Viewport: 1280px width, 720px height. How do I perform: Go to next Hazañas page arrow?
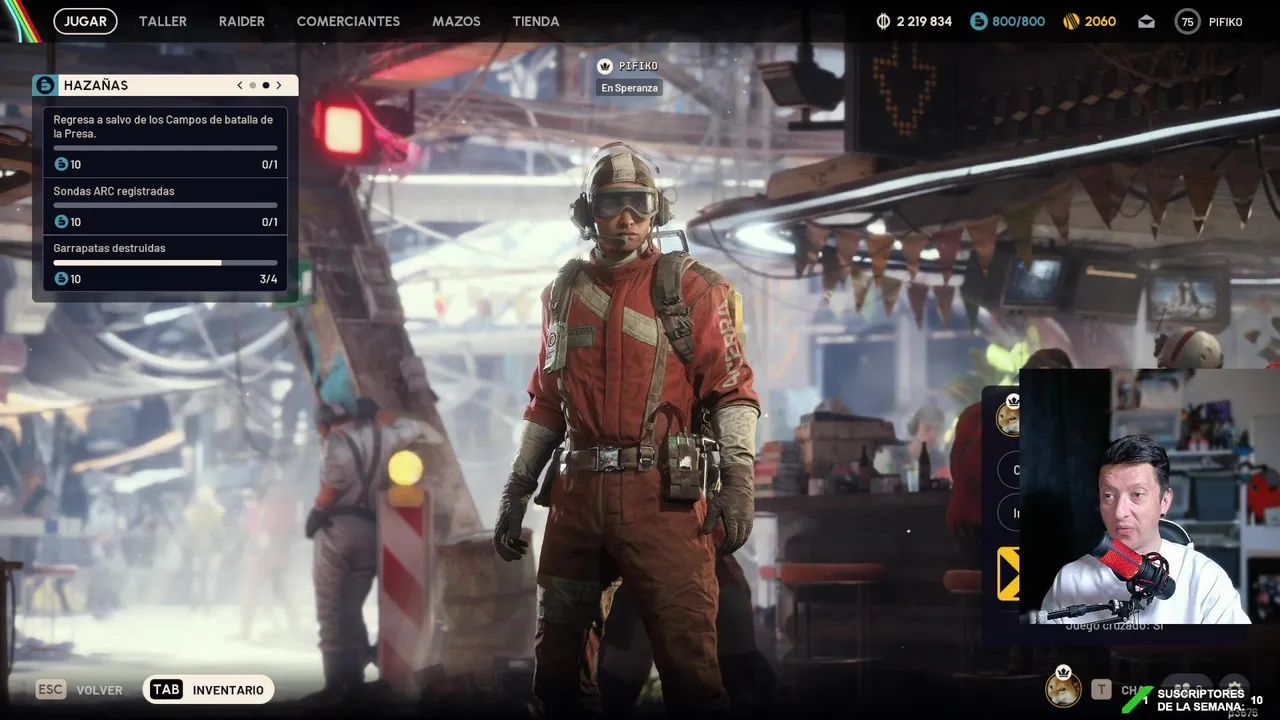(x=279, y=85)
